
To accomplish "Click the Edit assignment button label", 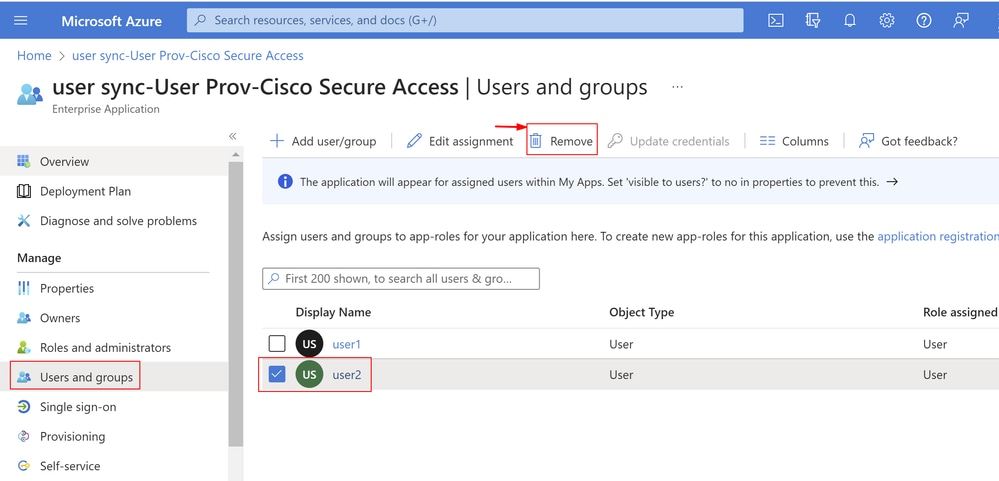I will 471,141.
